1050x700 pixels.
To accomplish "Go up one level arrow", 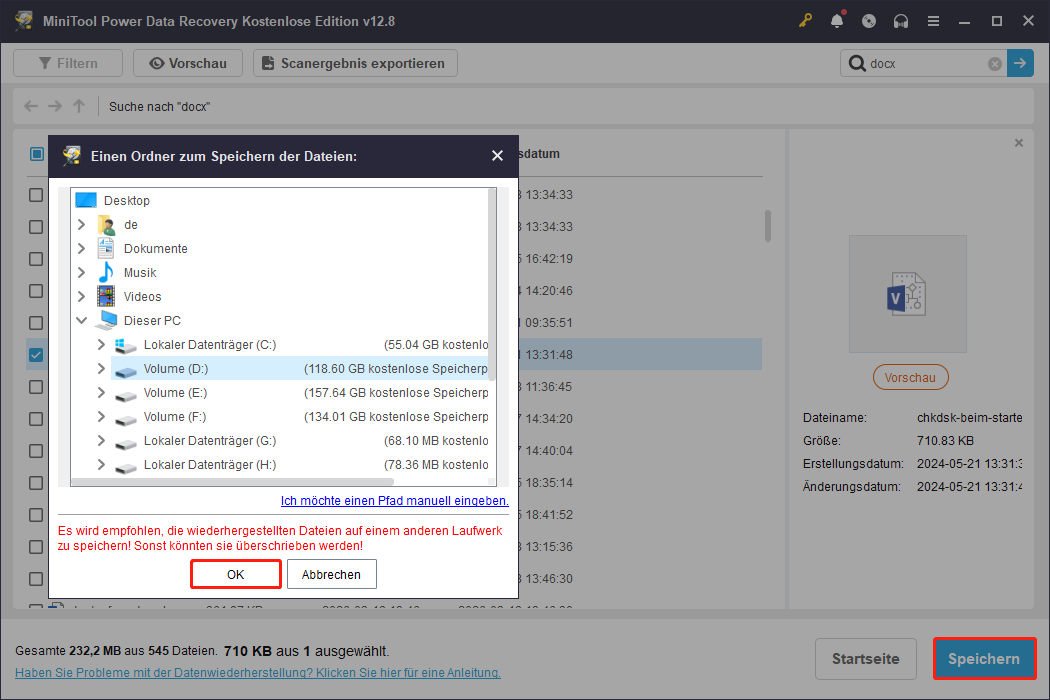I will coord(79,106).
